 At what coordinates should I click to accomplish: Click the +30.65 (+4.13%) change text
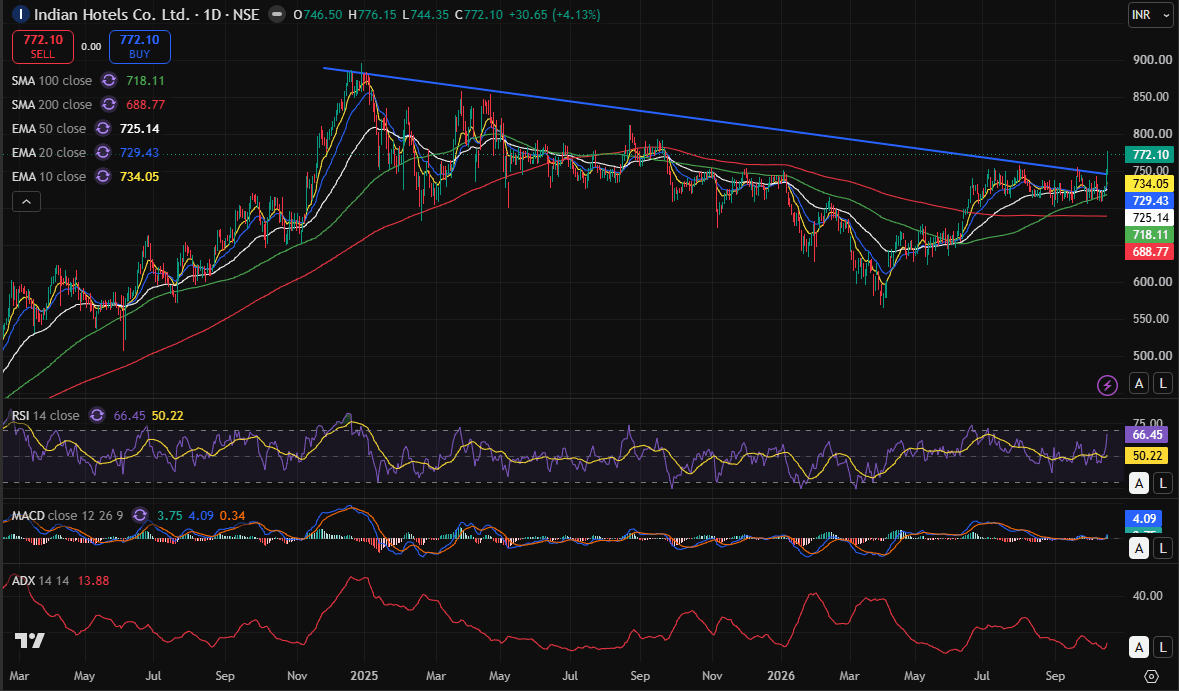[x=554, y=14]
